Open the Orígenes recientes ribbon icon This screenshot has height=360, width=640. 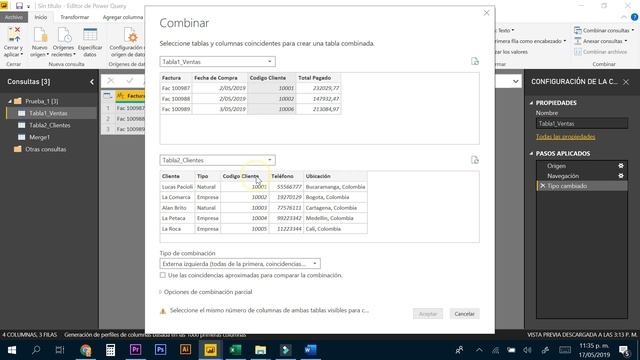[63, 42]
